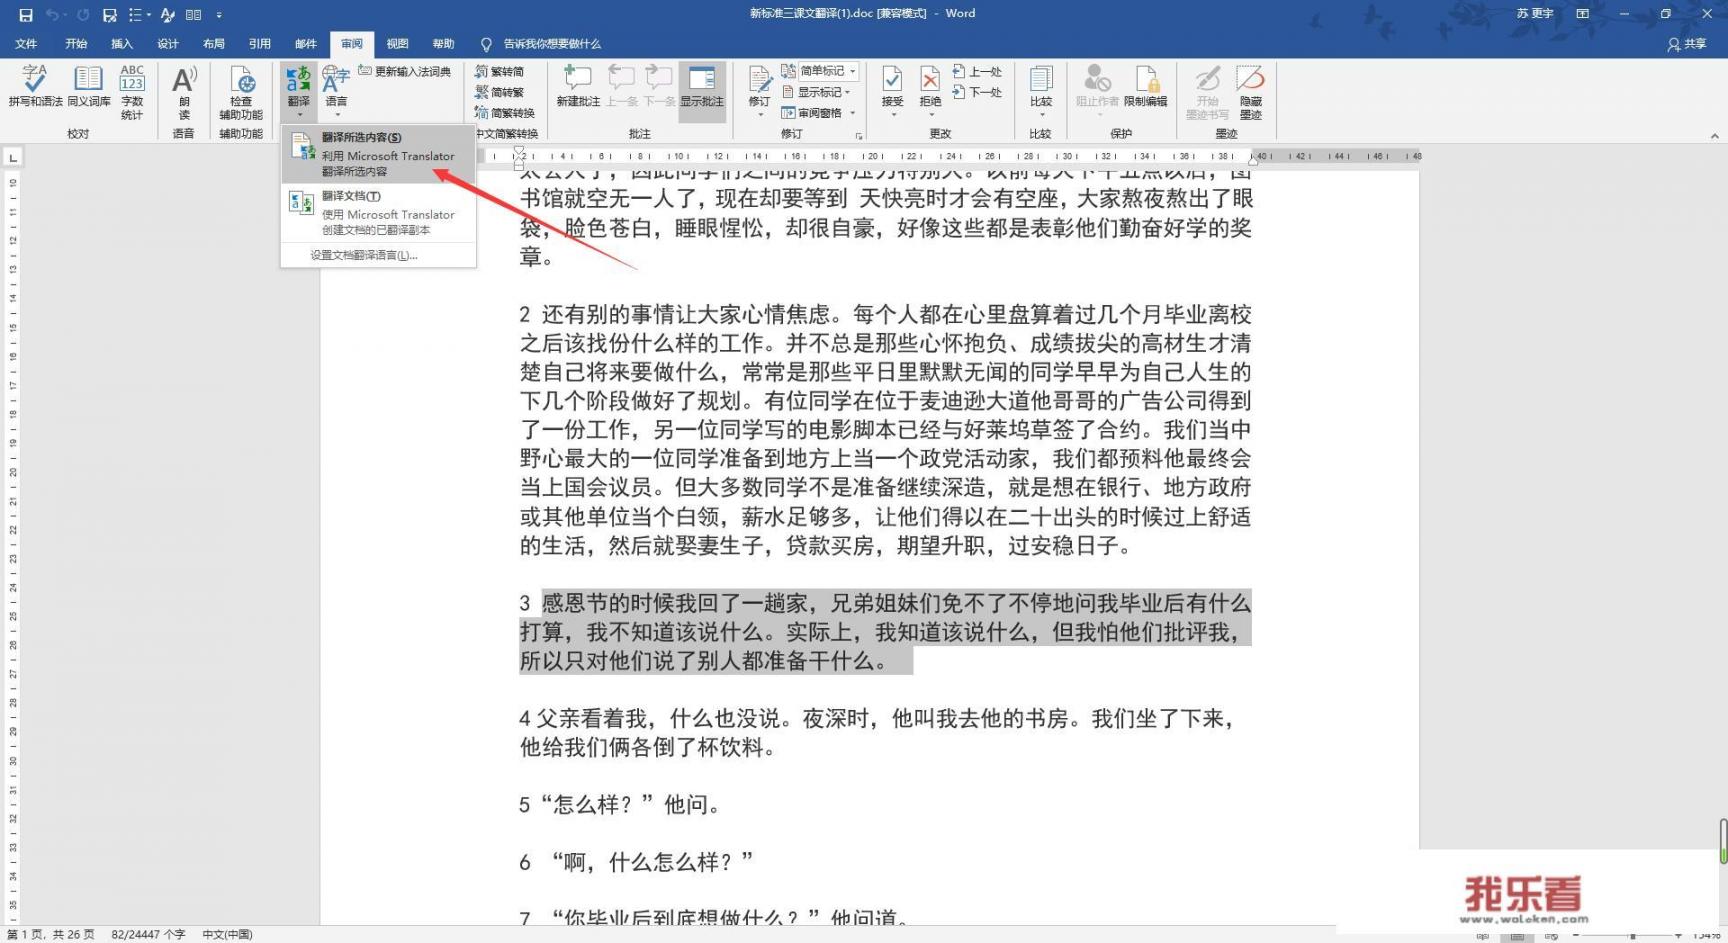Click the Share (共享) button
1728x943 pixels.
point(1687,44)
